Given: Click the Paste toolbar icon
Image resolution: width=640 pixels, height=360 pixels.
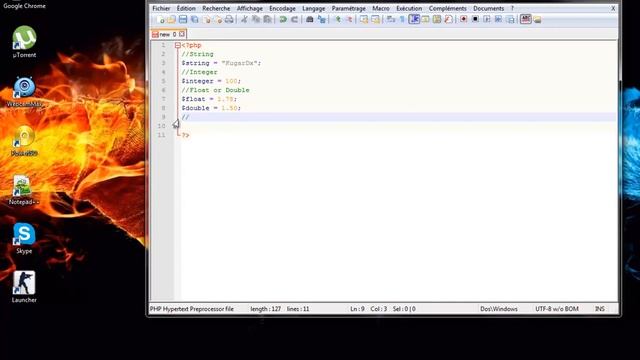Looking at the screenshot, I should click(x=267, y=19).
